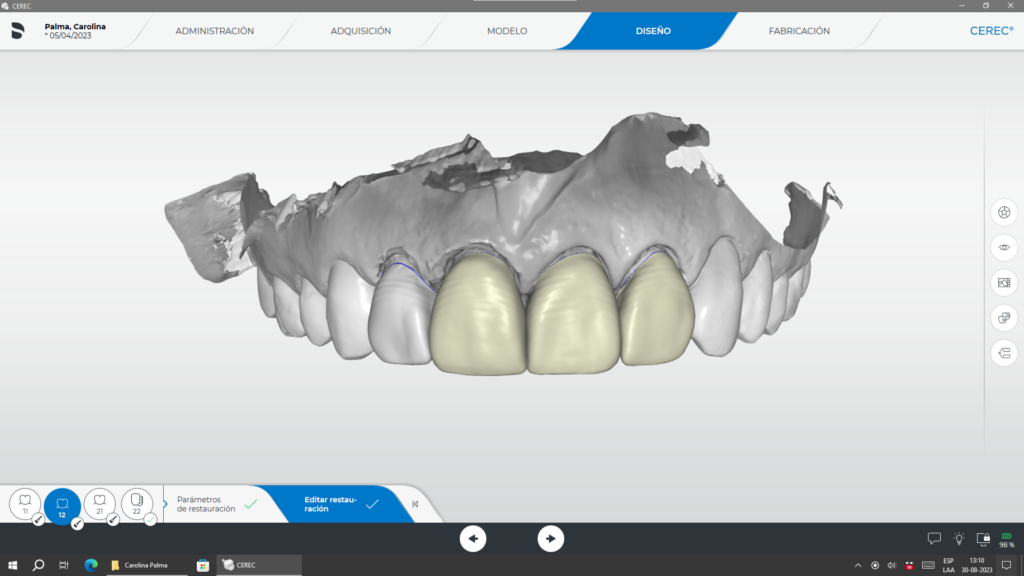Viewport: 1024px width, 576px height.
Task: Expand the step list chevron beside tooth 22
Action: click(165, 504)
